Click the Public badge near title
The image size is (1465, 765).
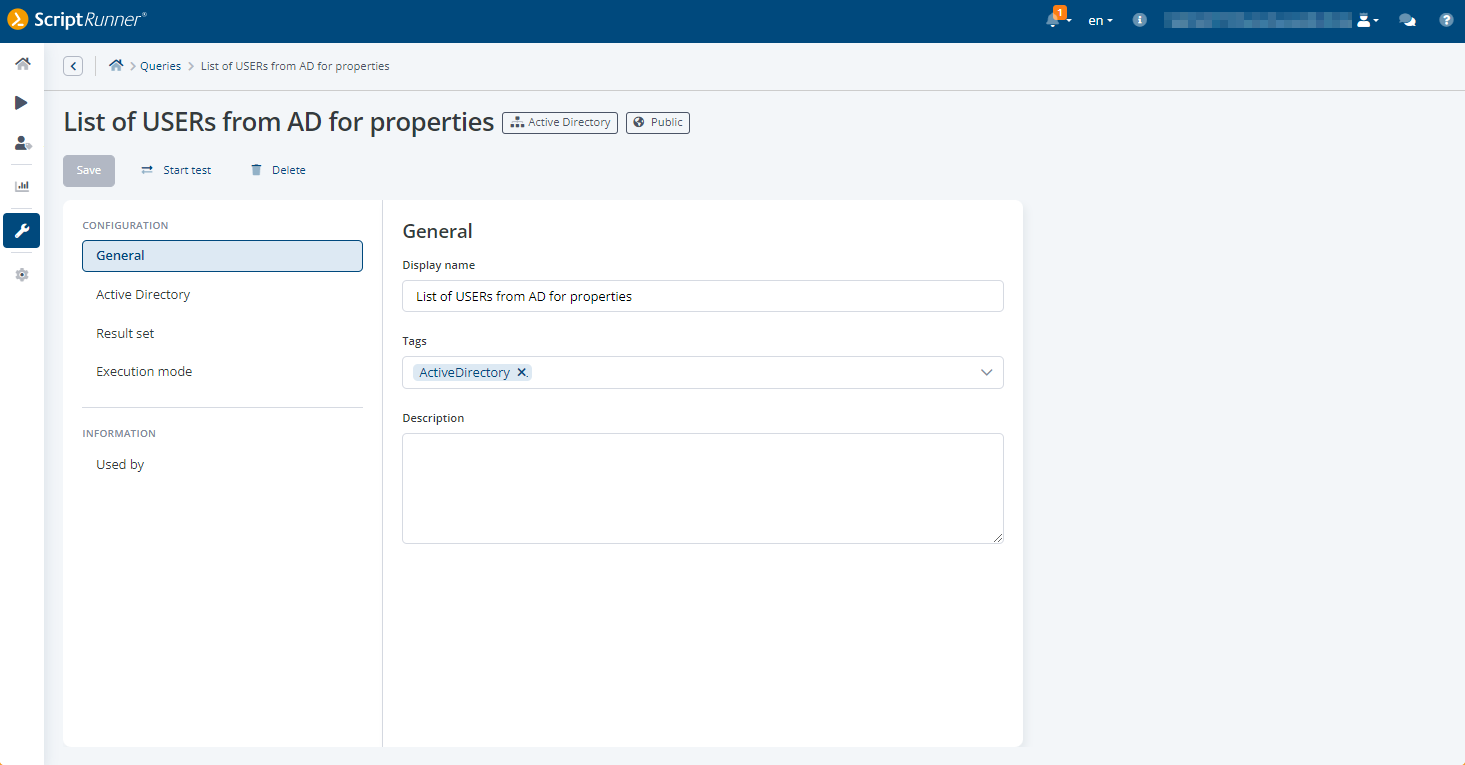[658, 123]
